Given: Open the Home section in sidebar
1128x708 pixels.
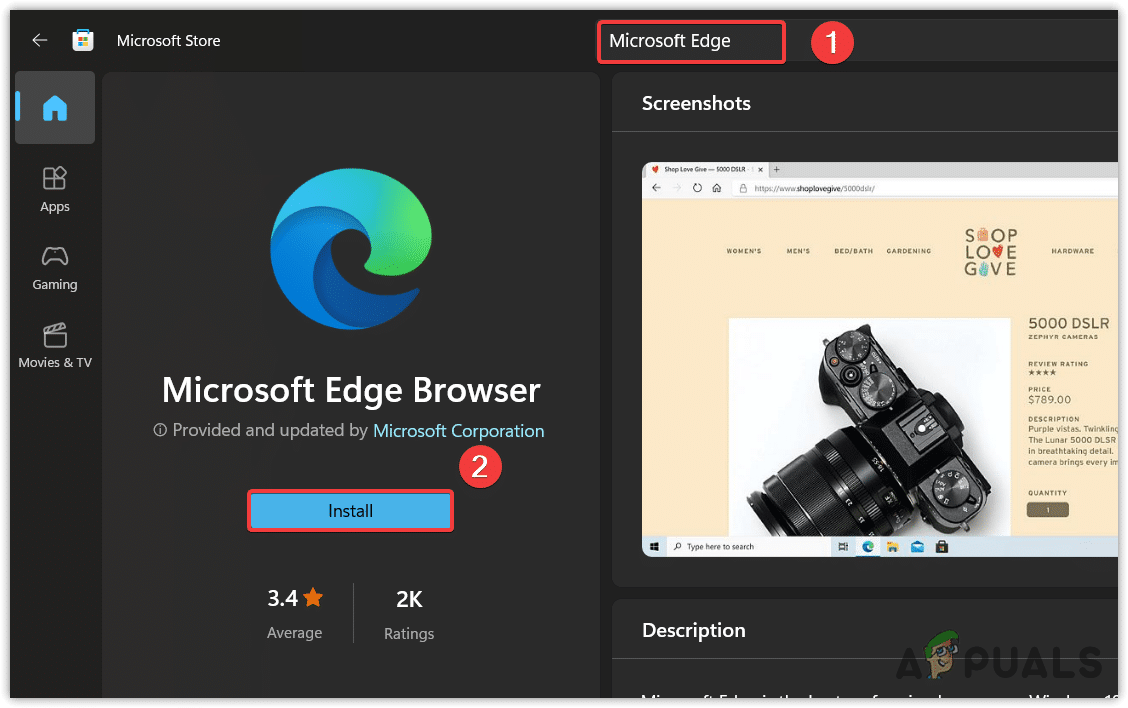Looking at the screenshot, I should tap(55, 108).
